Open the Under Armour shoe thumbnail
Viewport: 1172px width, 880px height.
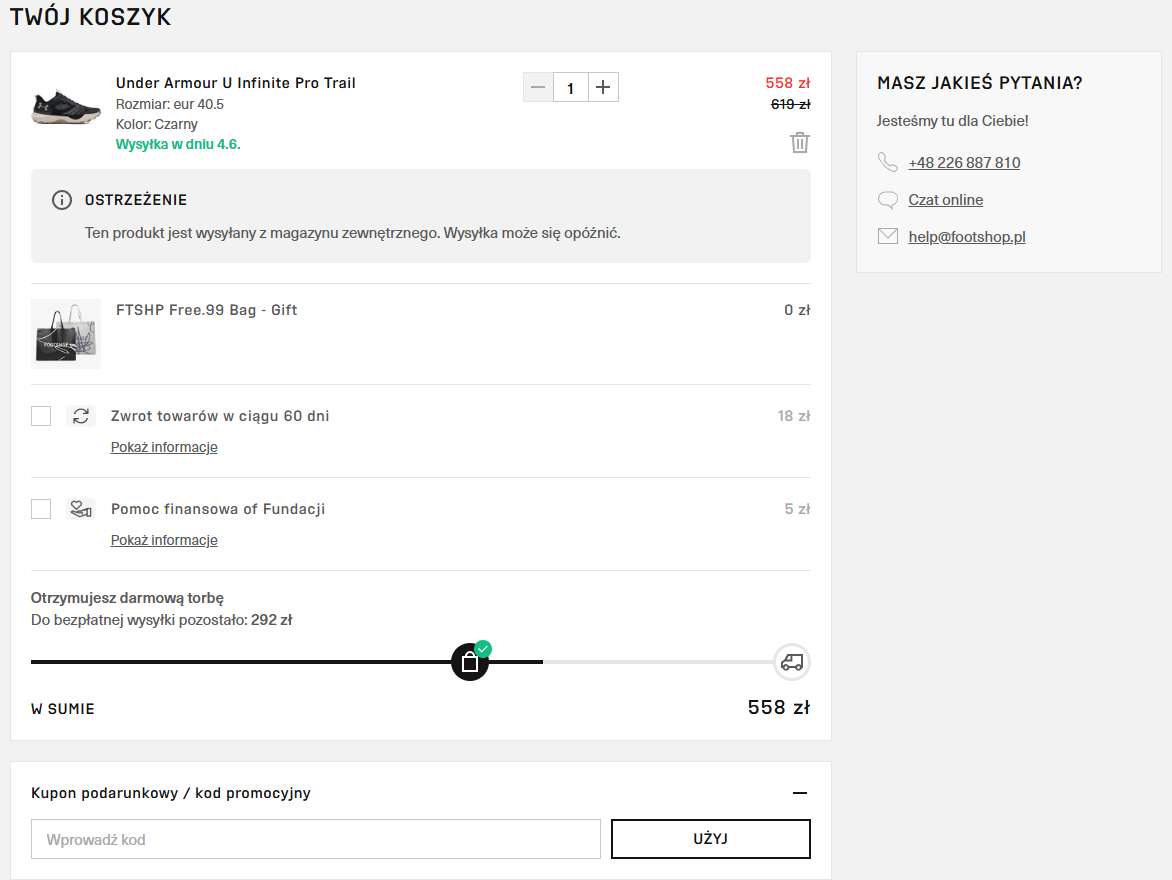[x=67, y=108]
